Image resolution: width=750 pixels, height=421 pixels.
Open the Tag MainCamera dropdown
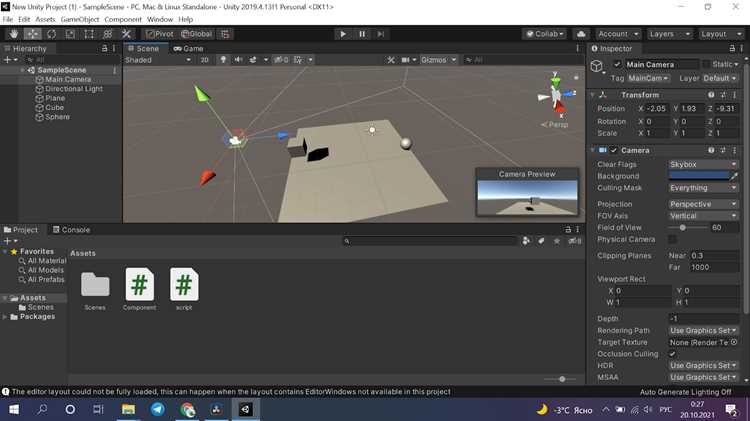649,78
